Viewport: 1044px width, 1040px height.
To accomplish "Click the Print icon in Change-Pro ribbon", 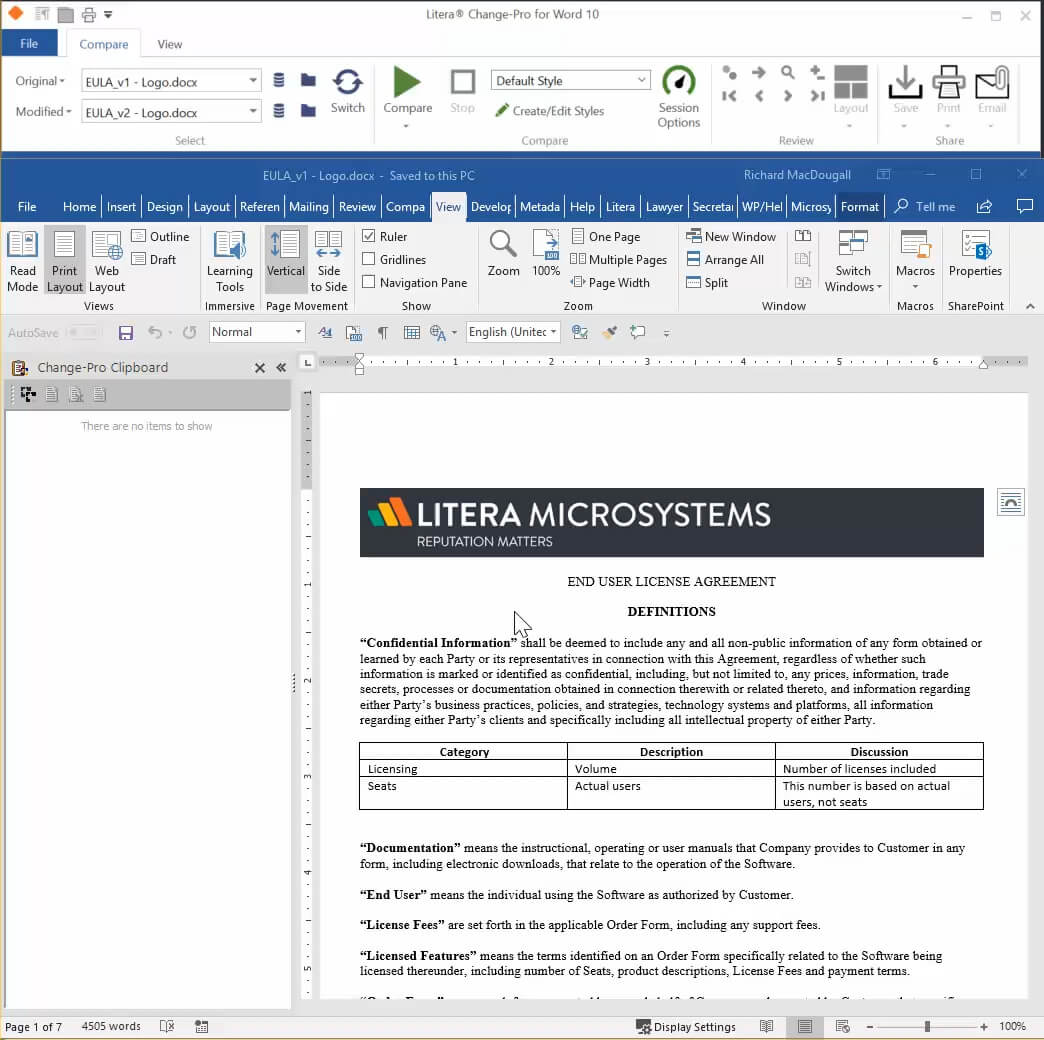I will point(948,90).
